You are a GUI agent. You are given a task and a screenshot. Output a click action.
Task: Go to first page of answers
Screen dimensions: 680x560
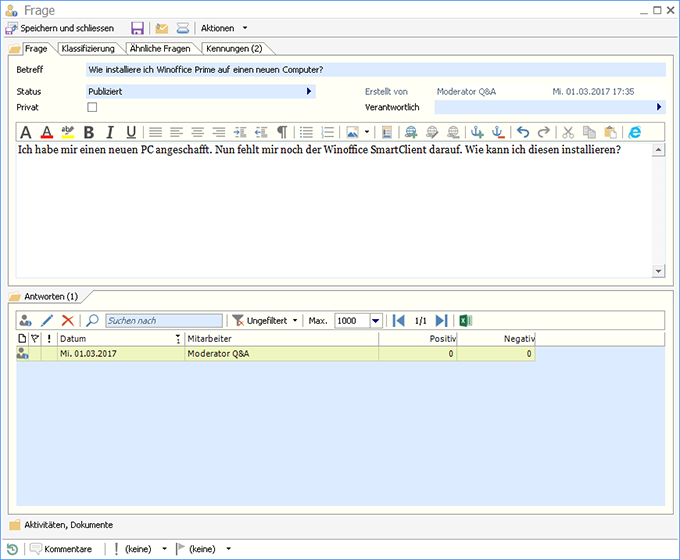(399, 321)
